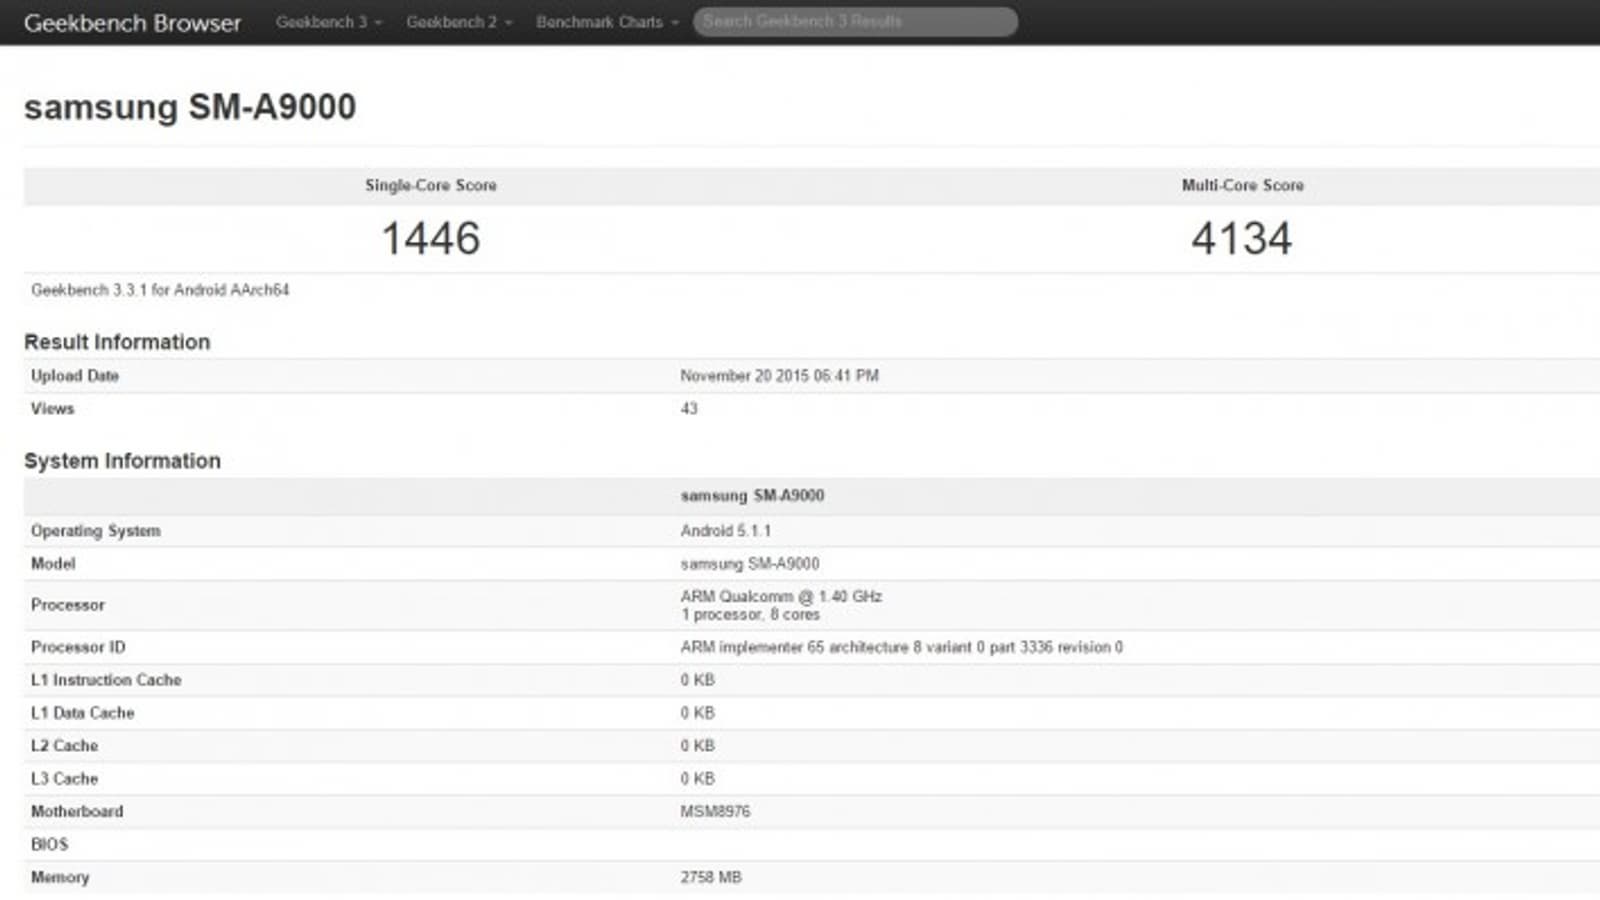Select the 2758 MB memory value
The image size is (1600, 900).
point(711,878)
